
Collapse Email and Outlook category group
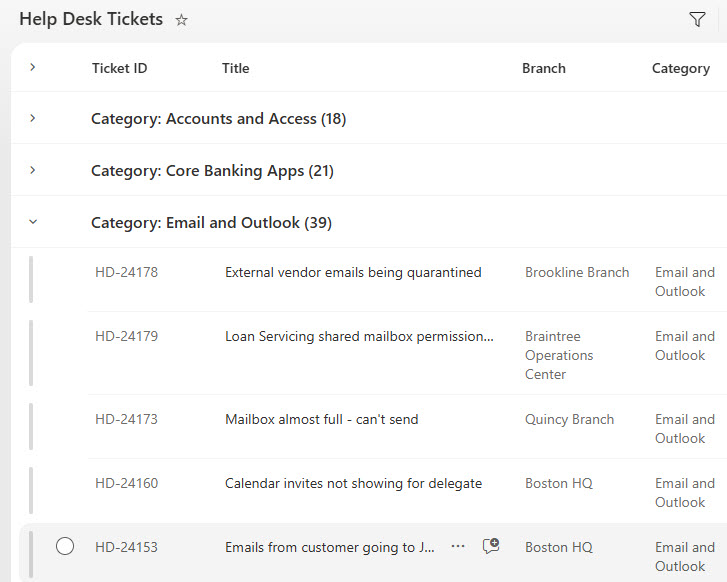32,222
